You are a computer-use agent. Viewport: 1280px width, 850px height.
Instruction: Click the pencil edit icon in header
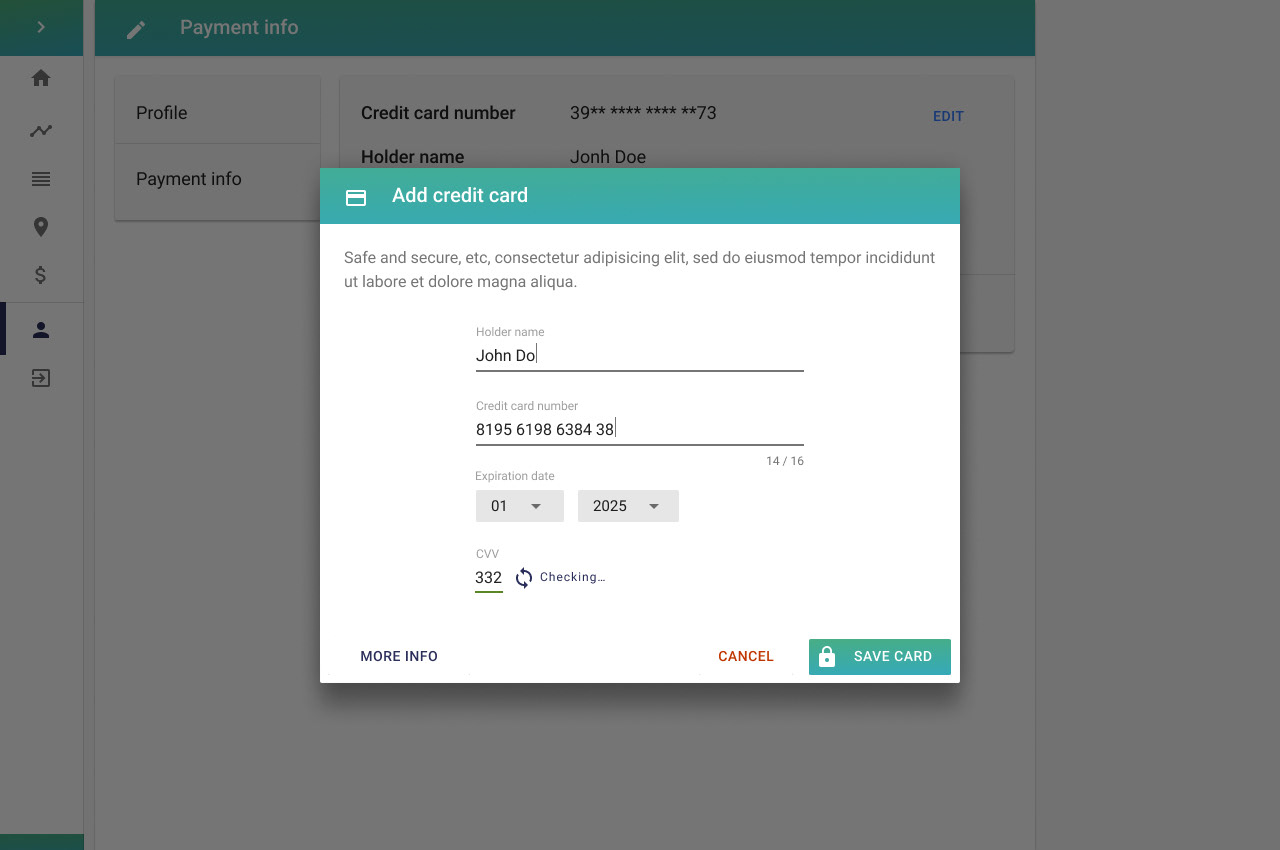(136, 30)
